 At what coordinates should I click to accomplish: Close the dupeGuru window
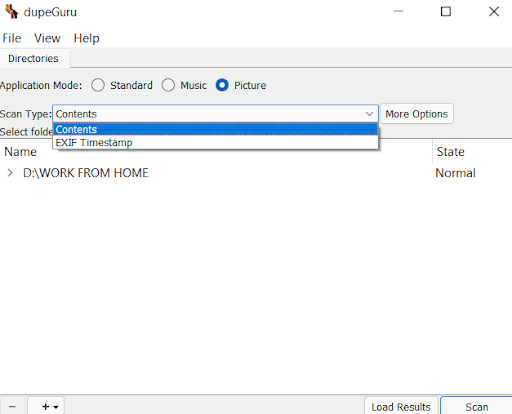click(x=494, y=11)
